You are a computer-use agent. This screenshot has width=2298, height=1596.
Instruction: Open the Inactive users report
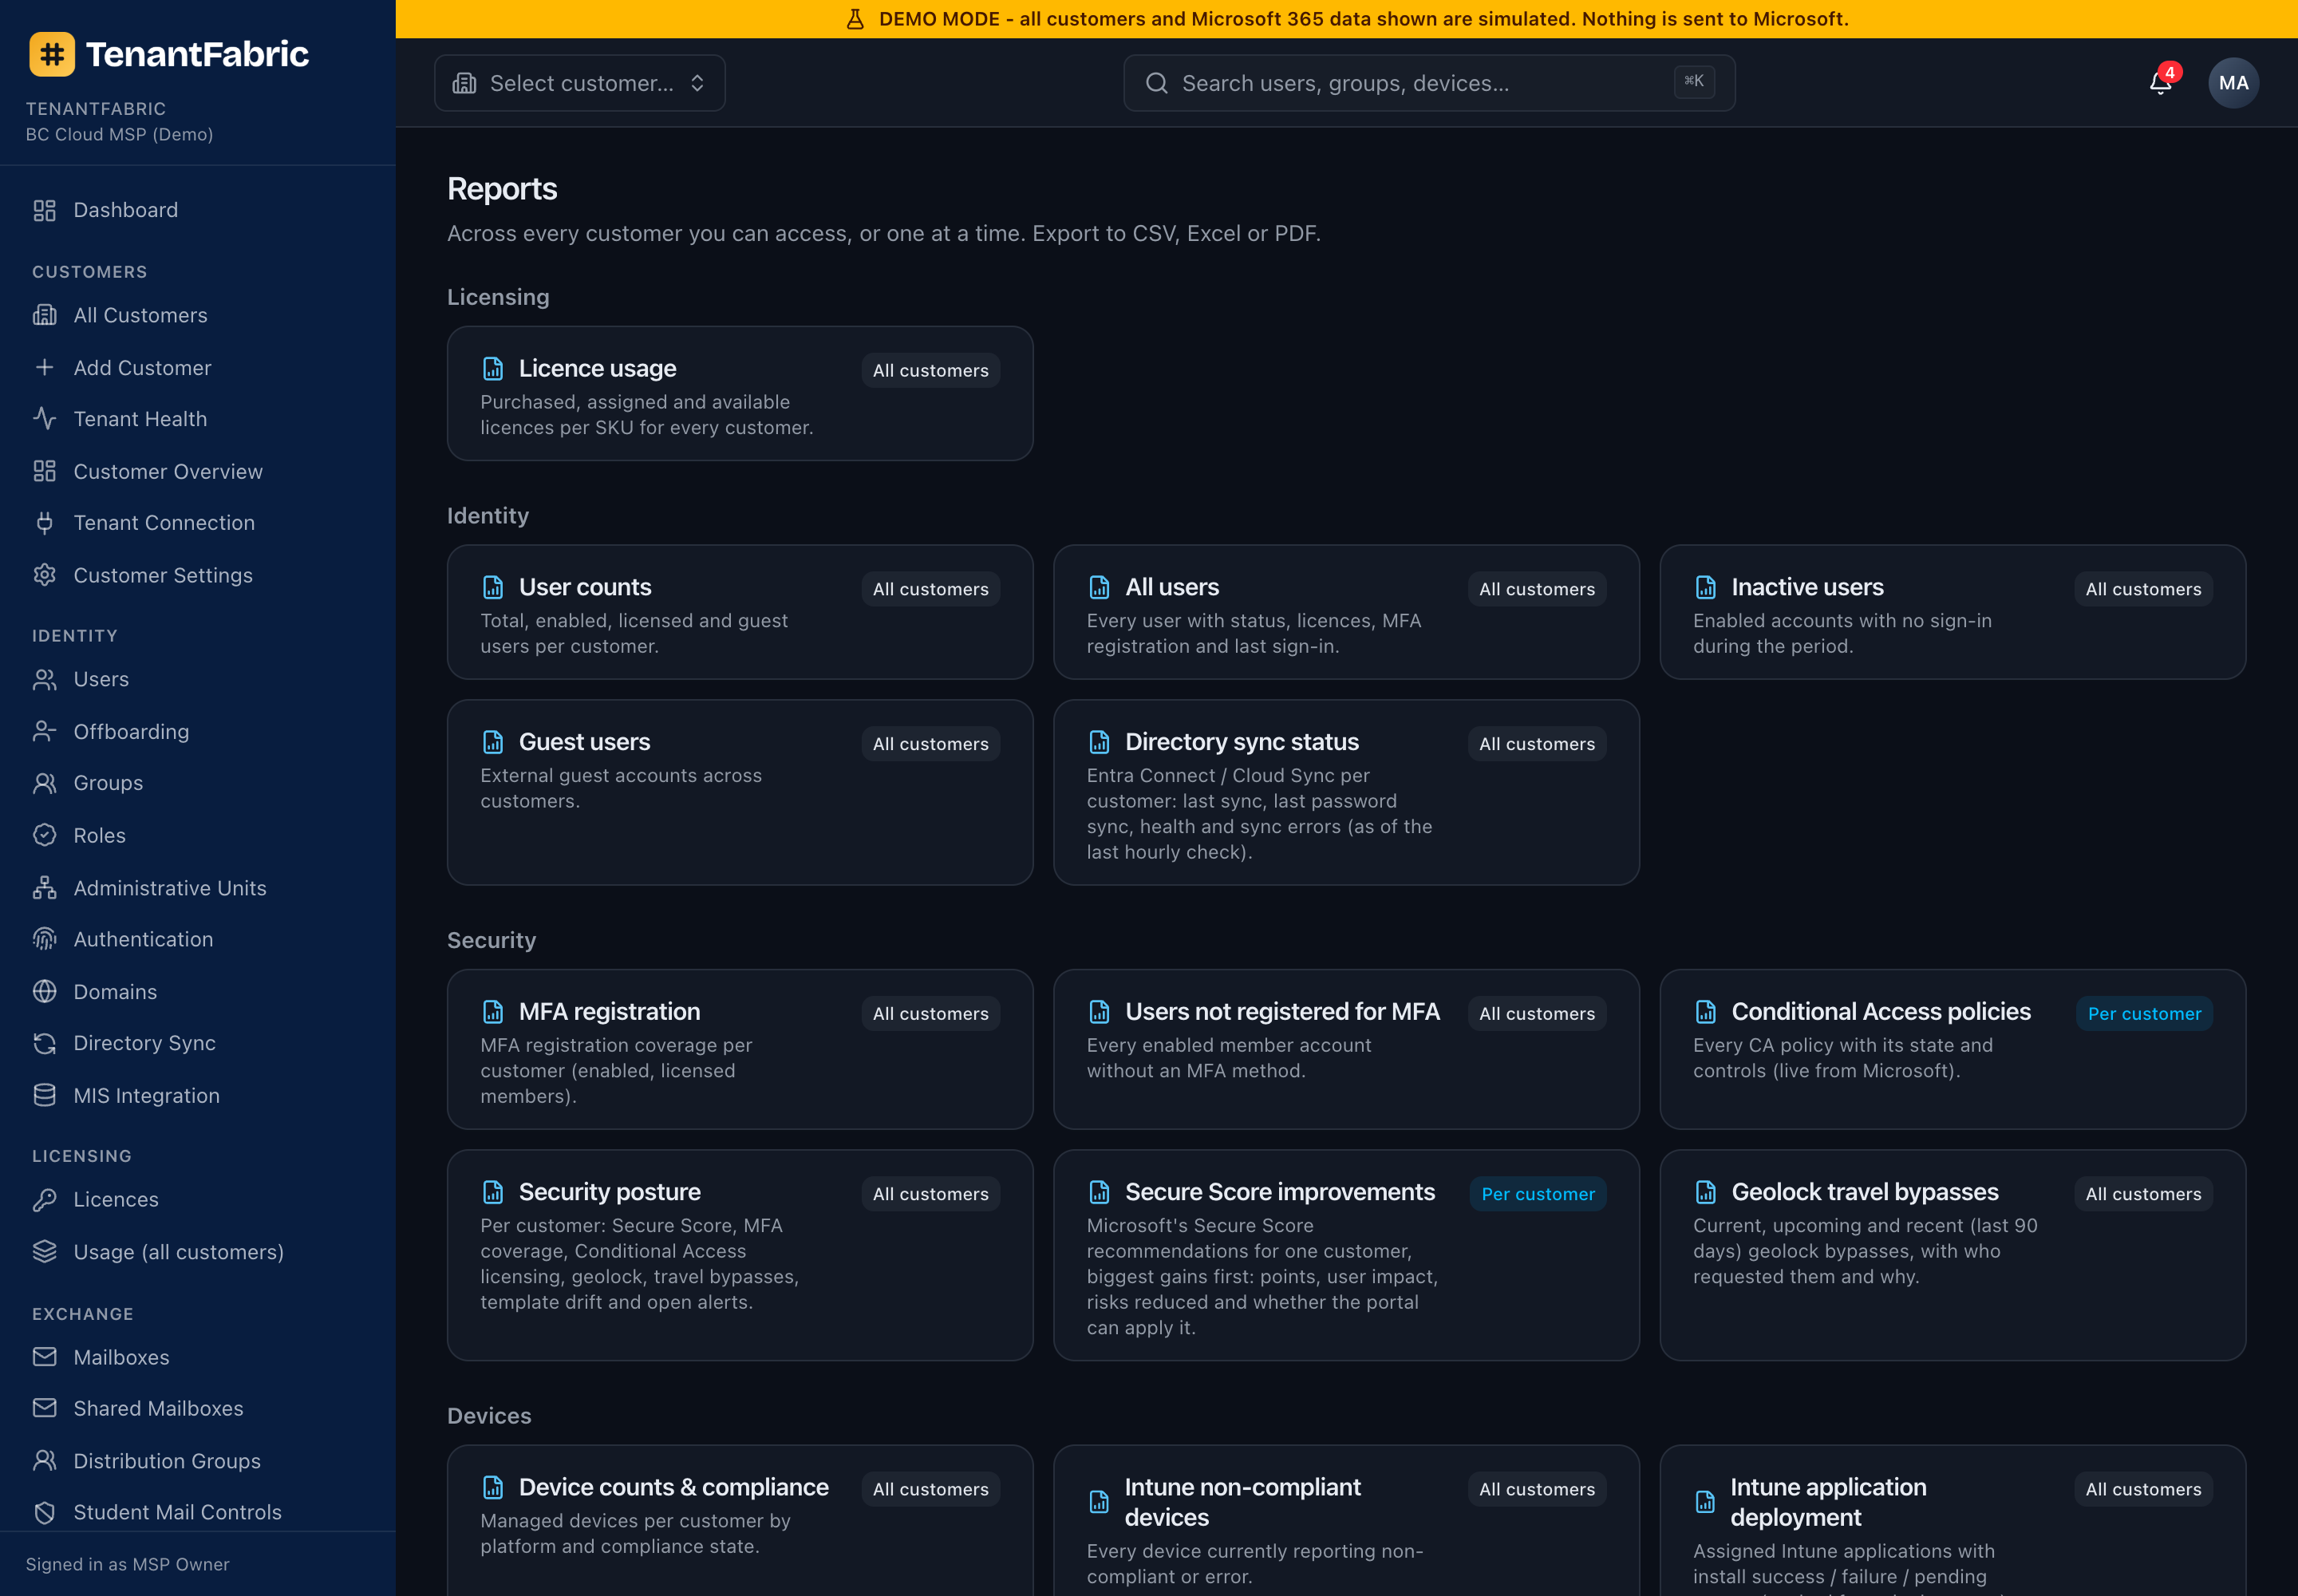pos(1952,612)
